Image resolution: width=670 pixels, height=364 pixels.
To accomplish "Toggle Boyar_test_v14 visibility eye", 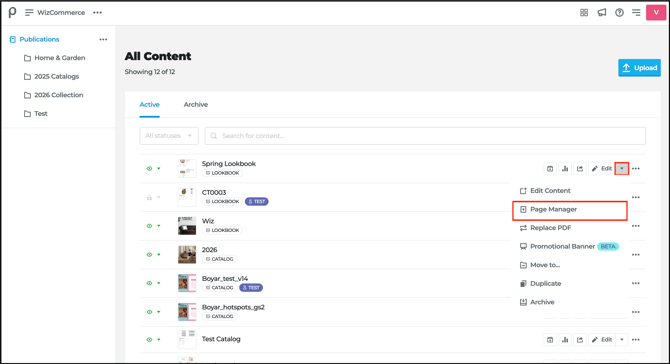I will click(x=149, y=283).
